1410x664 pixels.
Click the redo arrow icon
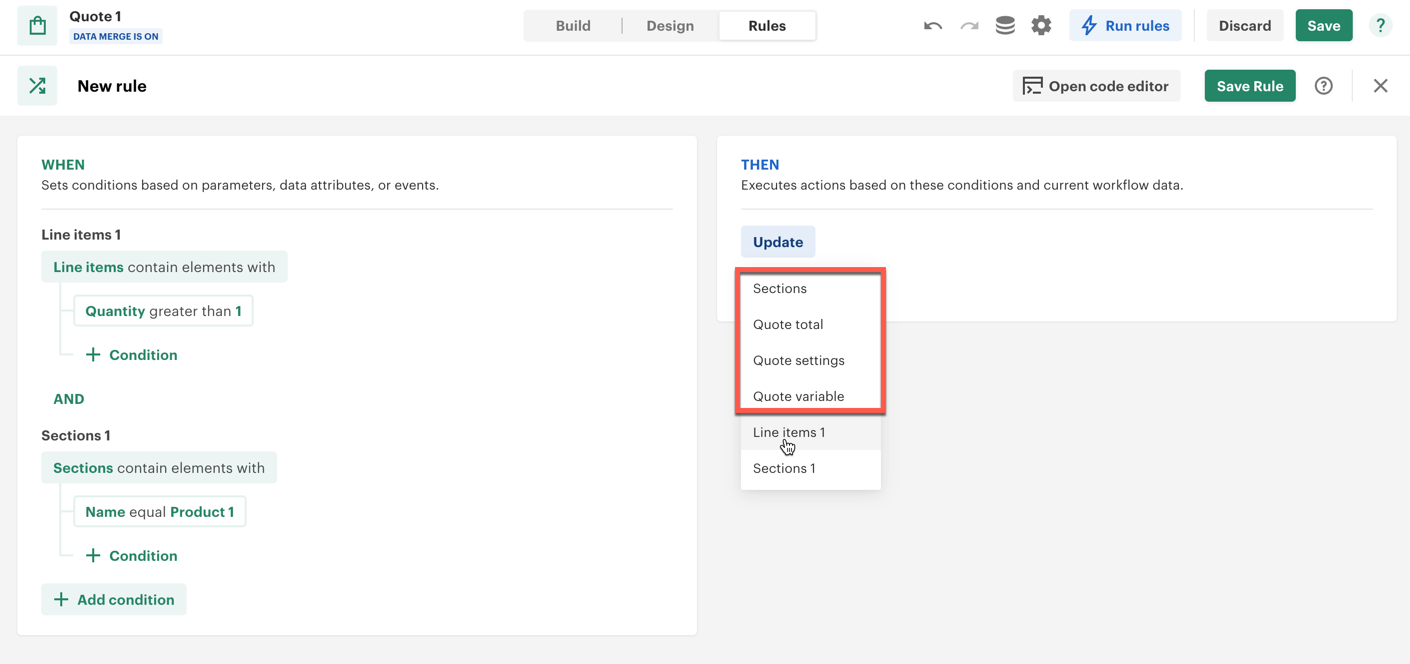(x=969, y=26)
